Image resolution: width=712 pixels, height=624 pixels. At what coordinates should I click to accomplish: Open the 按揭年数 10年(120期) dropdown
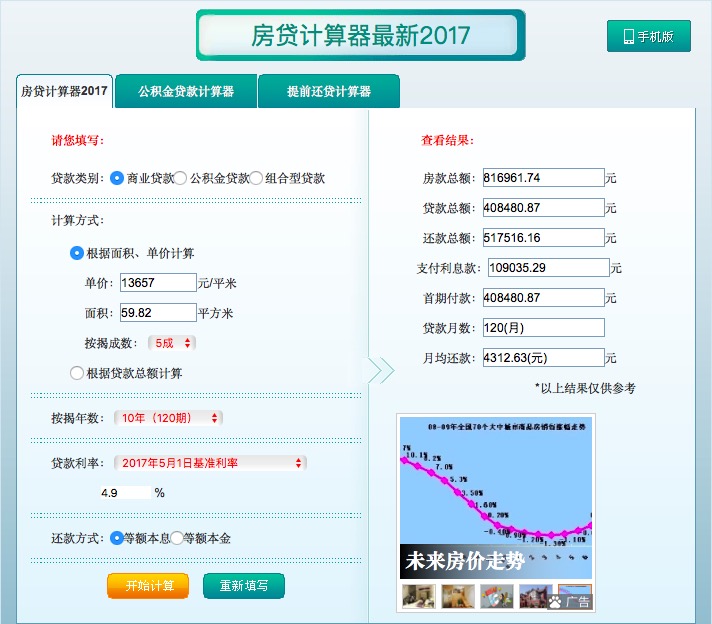pyautogui.click(x=168, y=418)
